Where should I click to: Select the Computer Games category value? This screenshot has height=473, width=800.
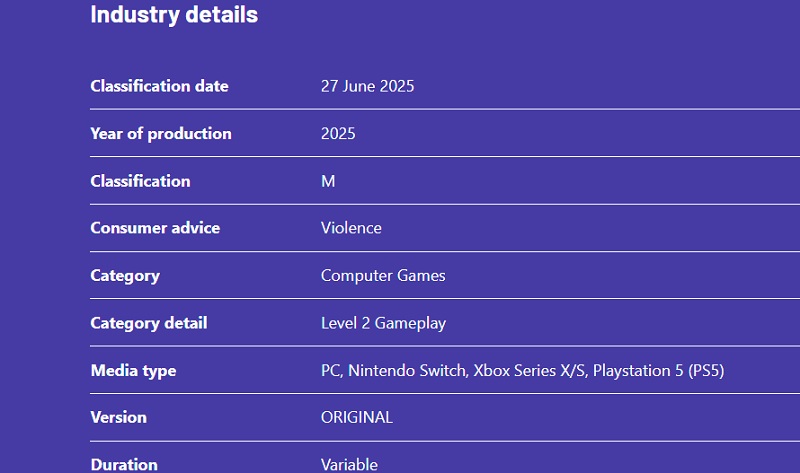click(x=383, y=276)
